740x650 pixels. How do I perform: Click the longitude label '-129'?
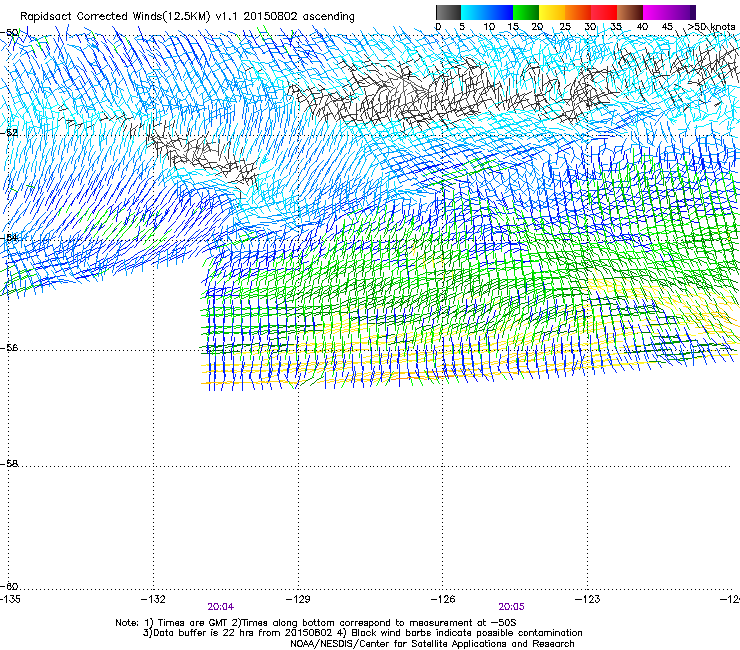tap(298, 599)
